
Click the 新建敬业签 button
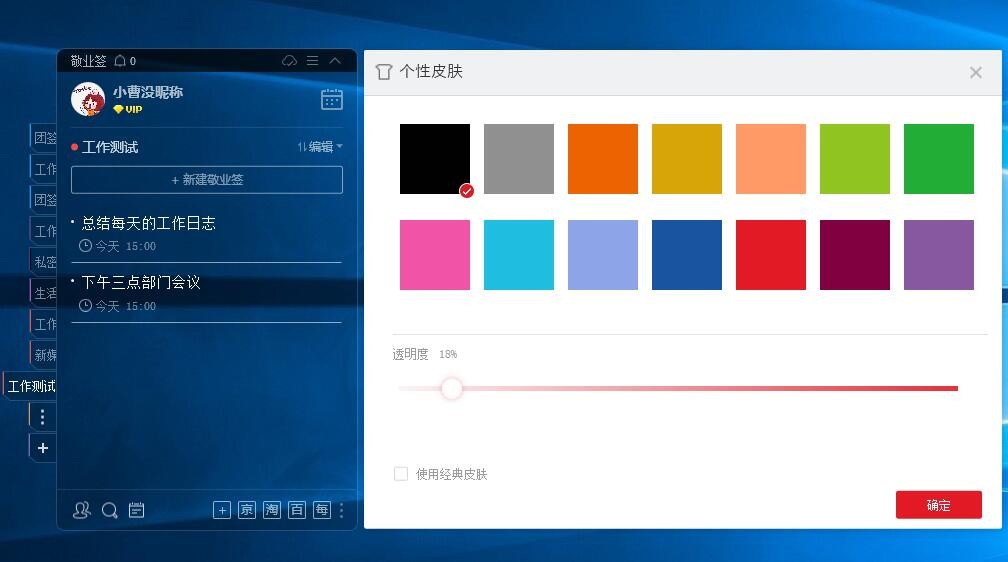click(207, 180)
